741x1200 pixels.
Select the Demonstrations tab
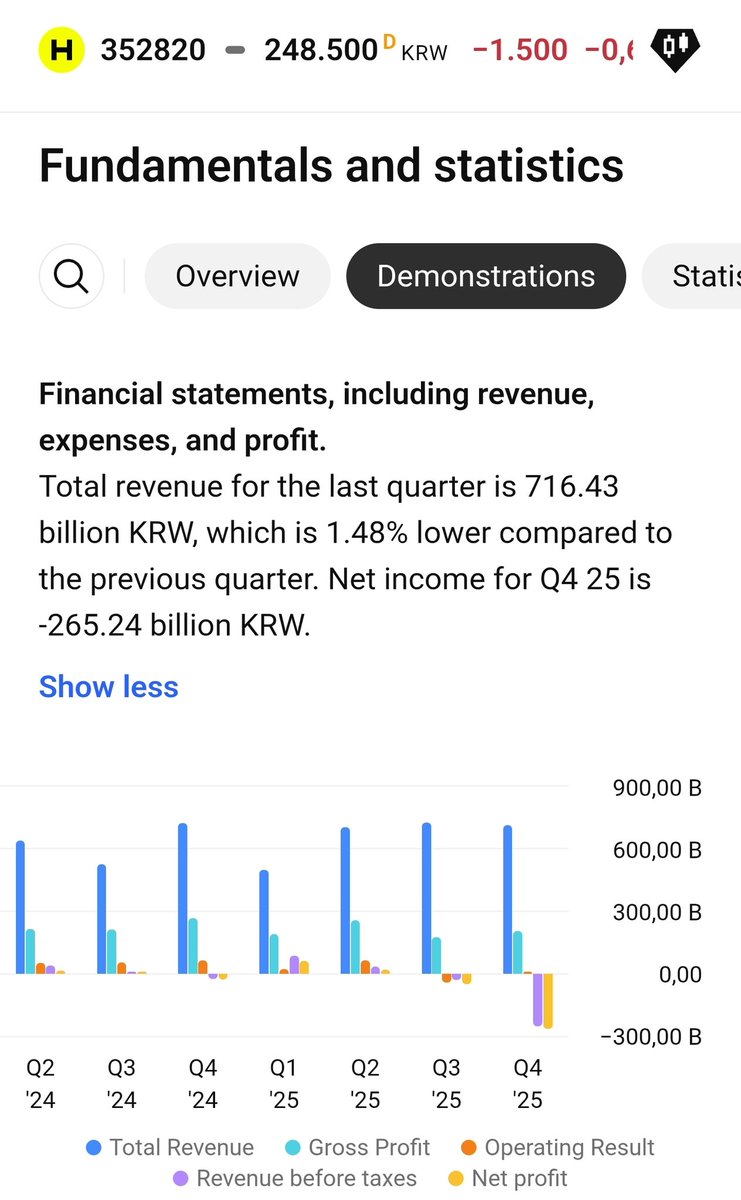tap(486, 276)
